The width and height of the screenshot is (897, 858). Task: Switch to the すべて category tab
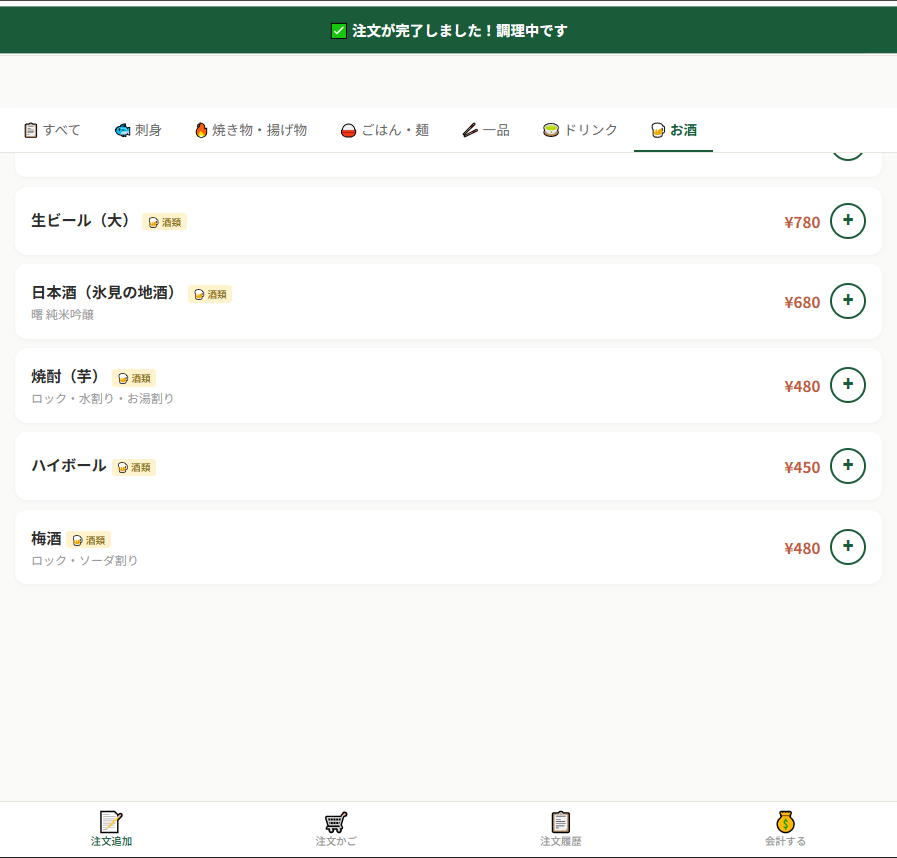52,130
